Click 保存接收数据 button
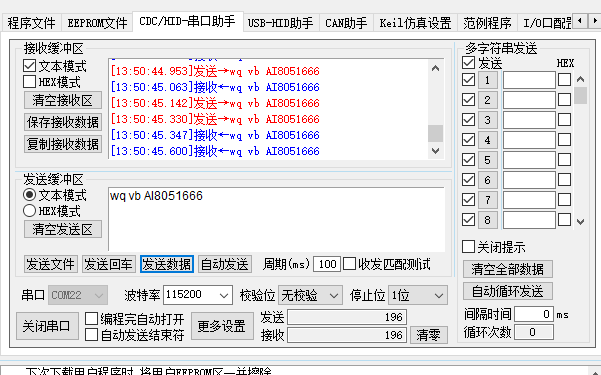Image resolution: width=601 pixels, height=375 pixels. coord(63,122)
